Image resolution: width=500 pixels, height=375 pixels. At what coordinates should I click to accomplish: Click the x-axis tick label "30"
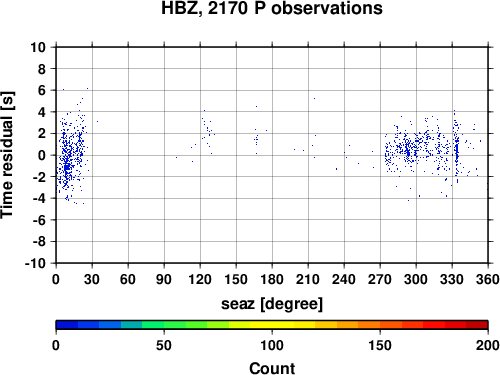click(x=92, y=279)
